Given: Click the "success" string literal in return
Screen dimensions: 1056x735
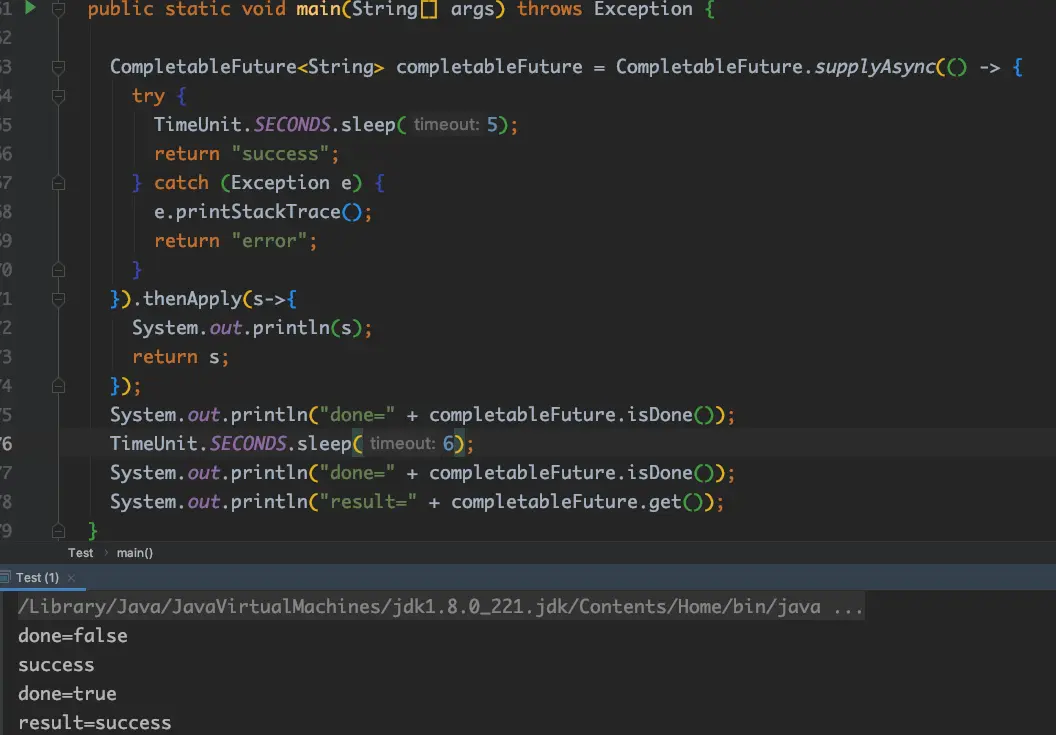Looking at the screenshot, I should click(280, 154).
